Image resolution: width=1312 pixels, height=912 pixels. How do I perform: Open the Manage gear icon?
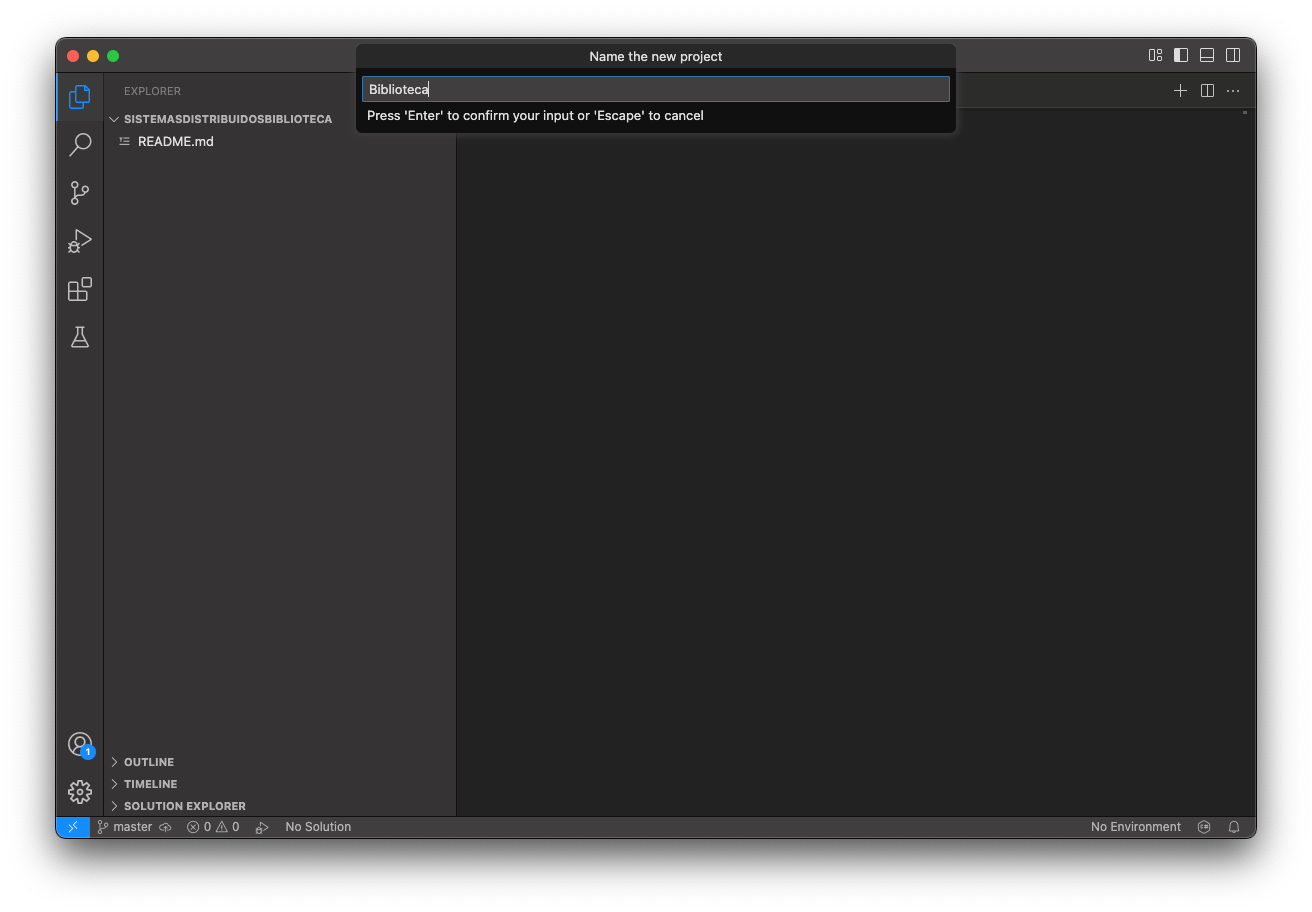80,792
